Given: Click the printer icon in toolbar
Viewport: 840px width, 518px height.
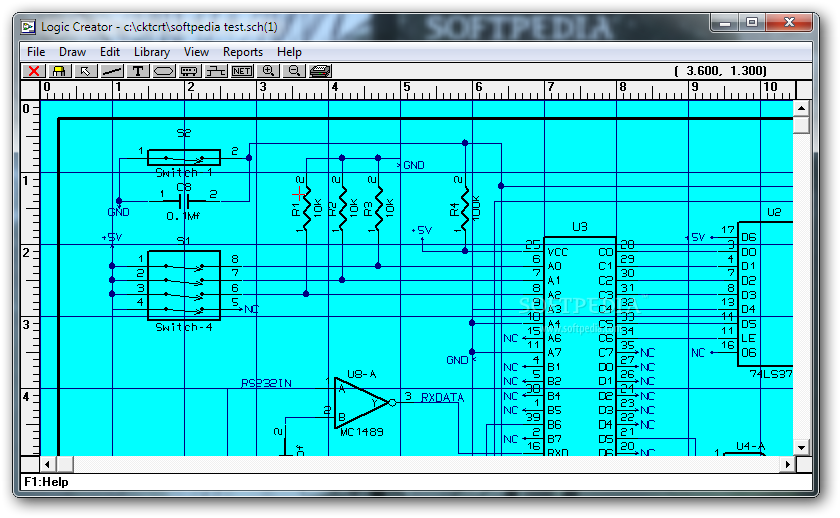Looking at the screenshot, I should click(x=320, y=71).
